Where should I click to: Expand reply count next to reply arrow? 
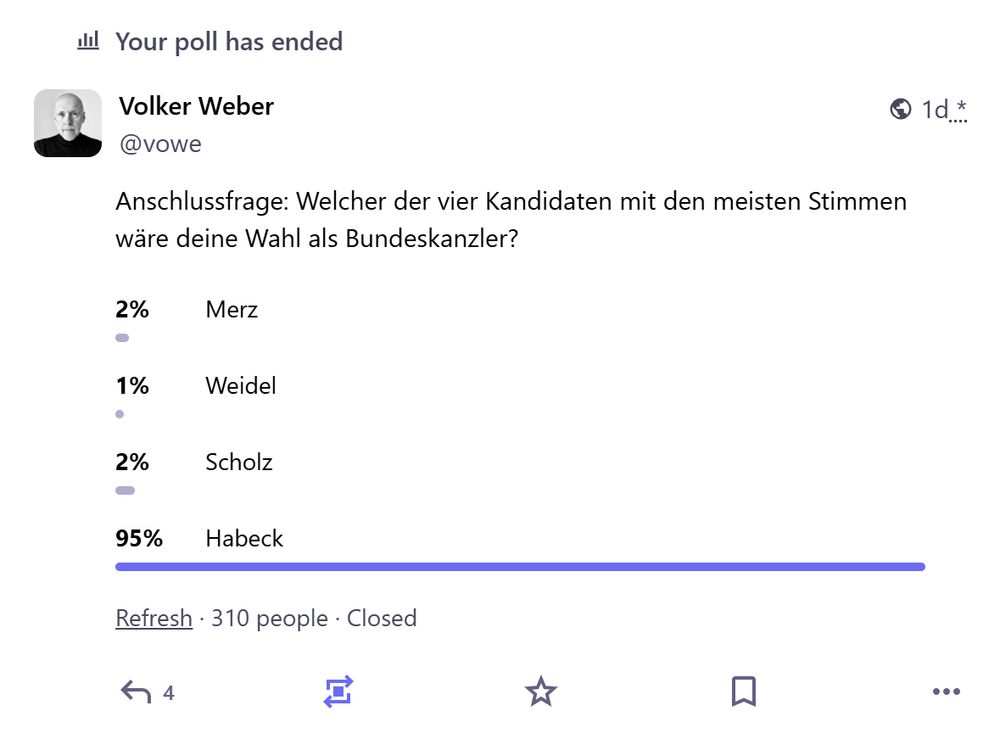pyautogui.click(x=166, y=690)
